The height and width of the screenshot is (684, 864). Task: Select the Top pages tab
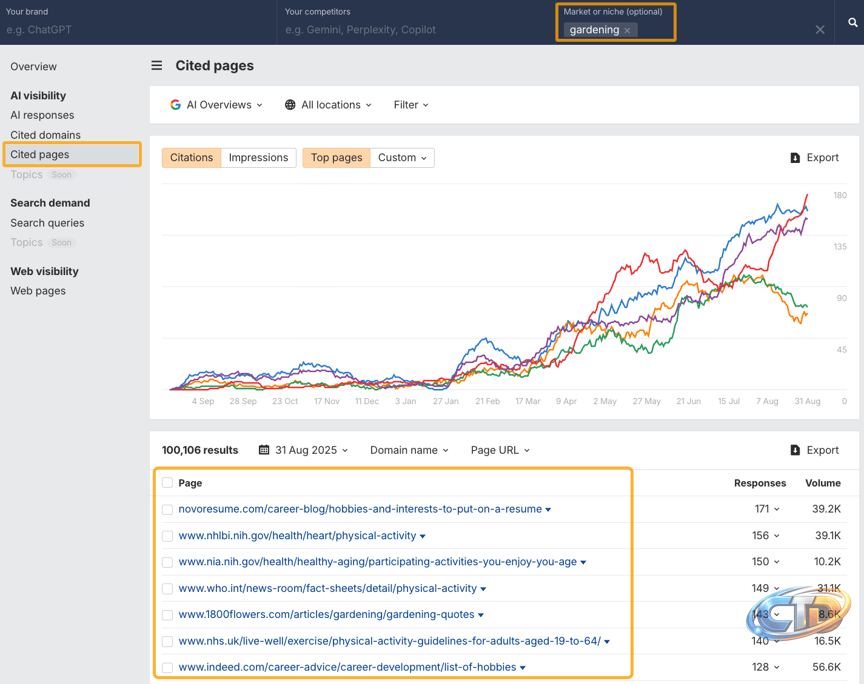click(336, 158)
